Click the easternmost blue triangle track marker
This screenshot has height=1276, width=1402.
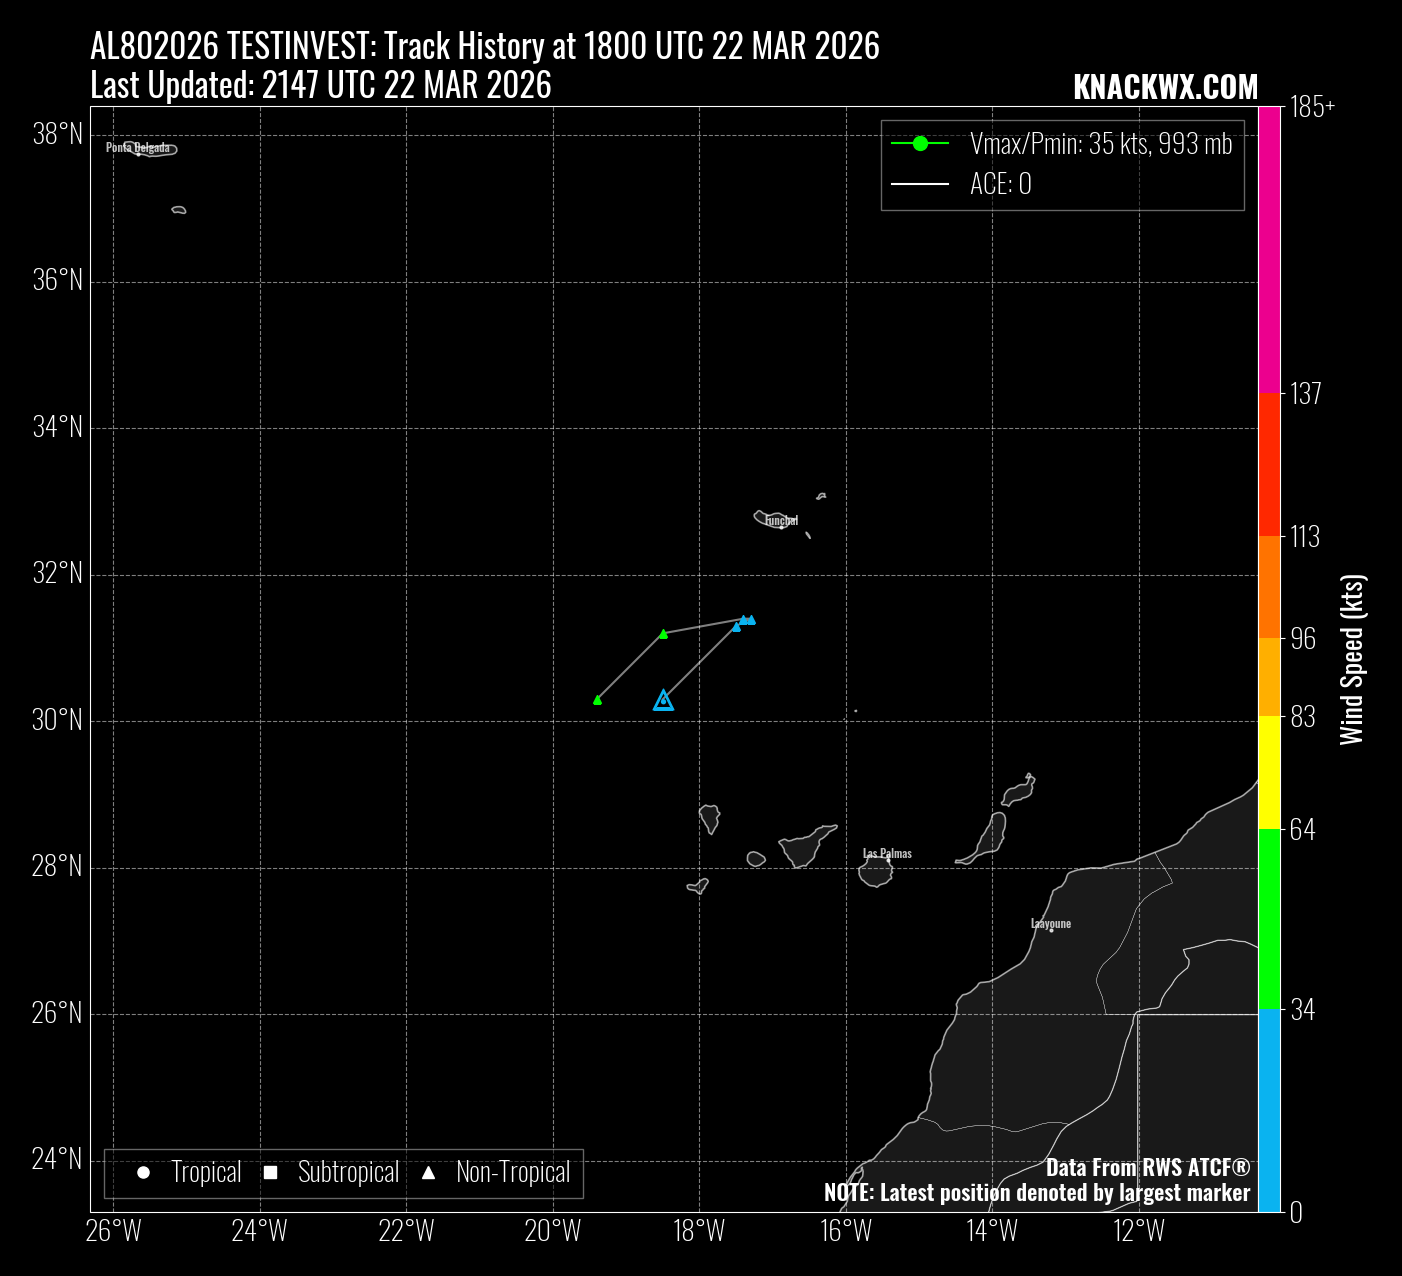point(751,620)
